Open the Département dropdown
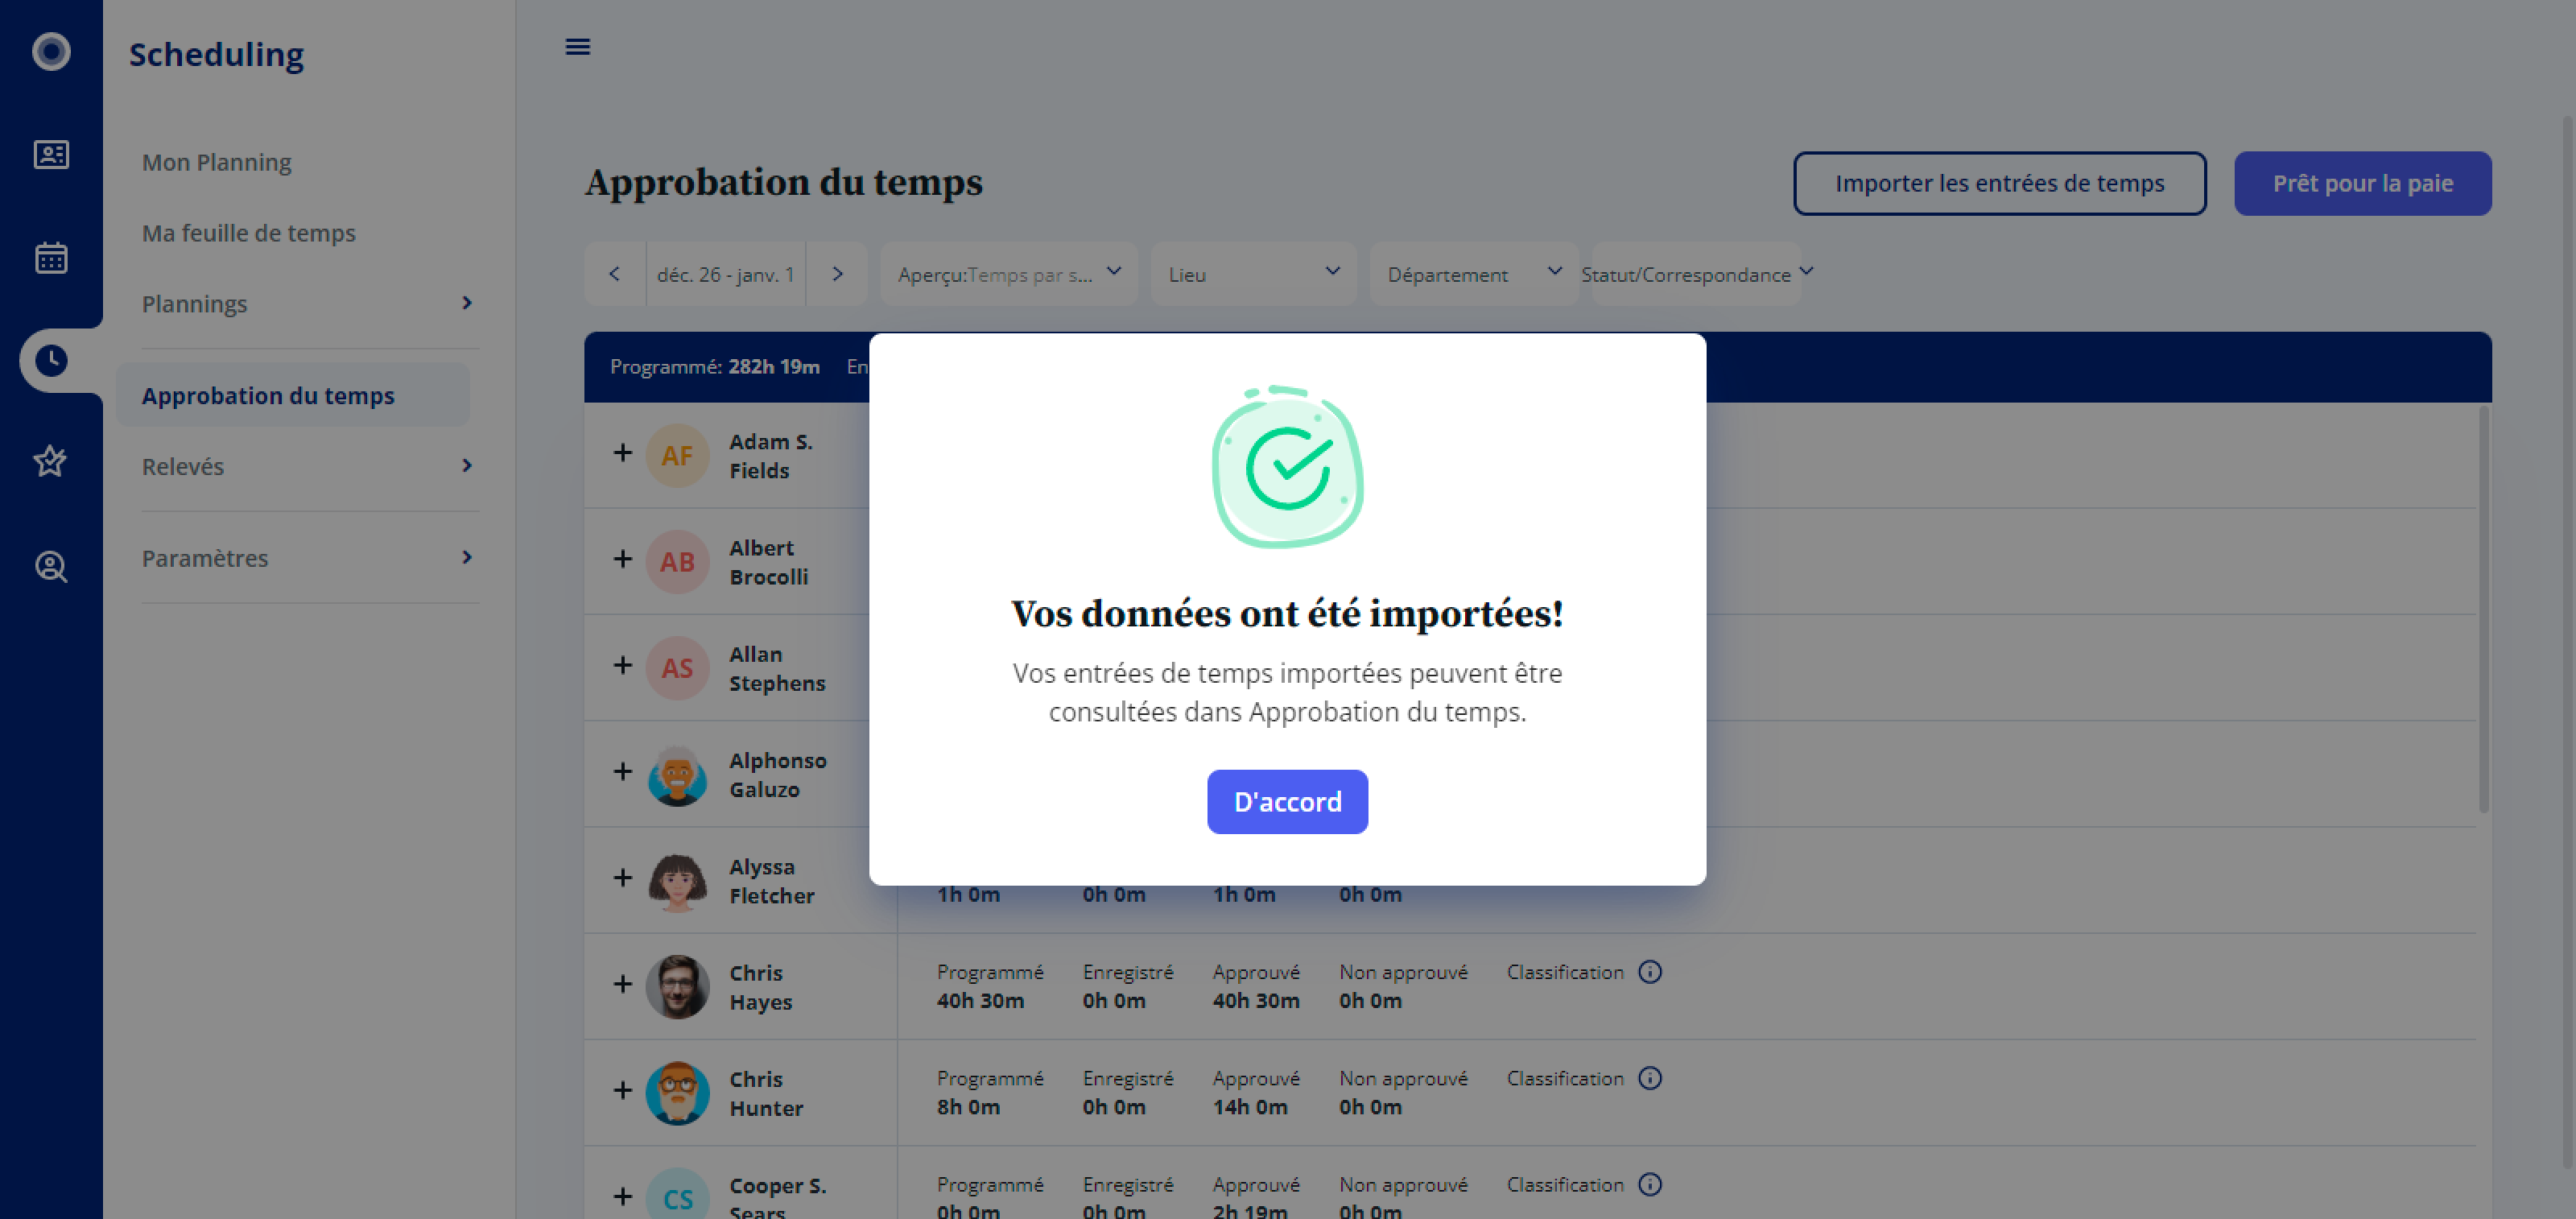Screen dimensions: 2576x1219 point(1474,274)
